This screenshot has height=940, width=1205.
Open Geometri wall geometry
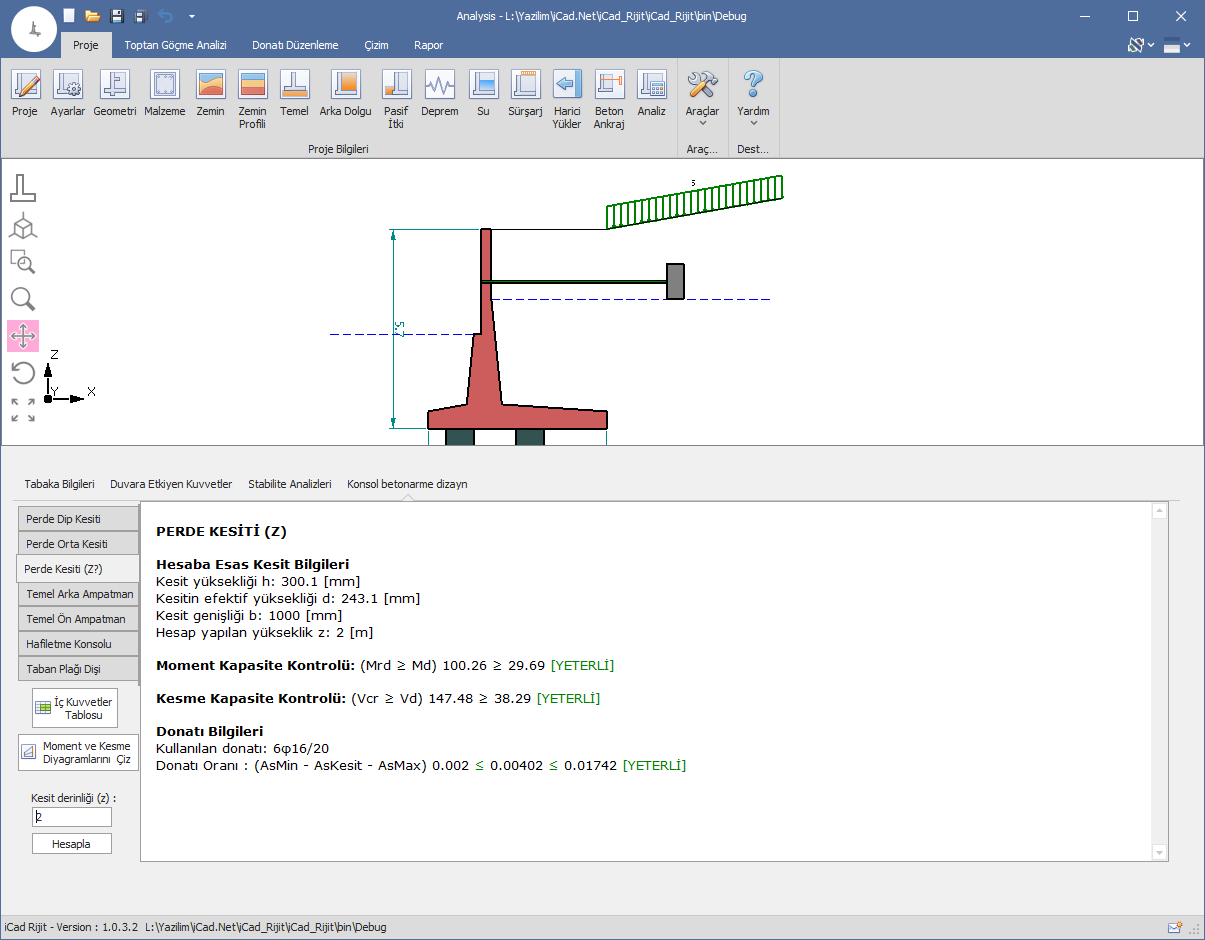[115, 94]
